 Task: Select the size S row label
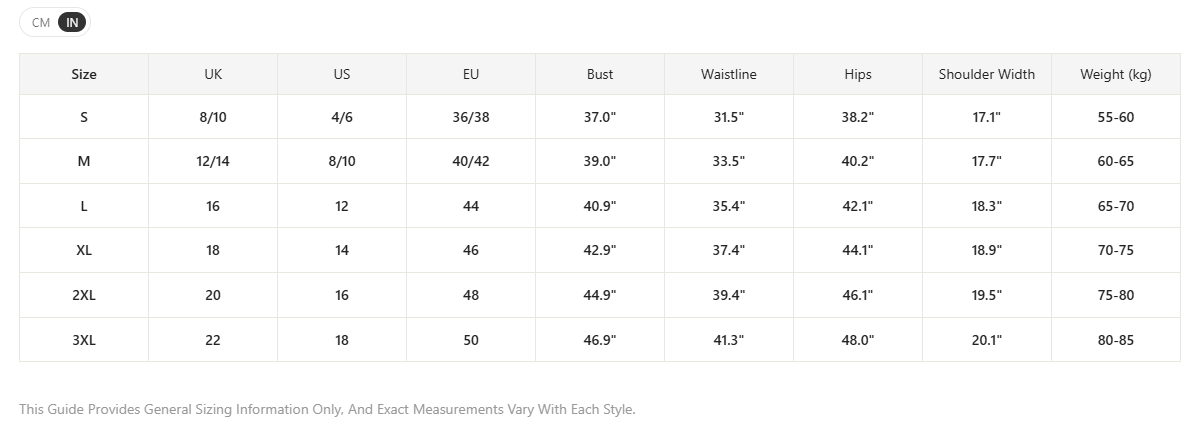84,117
